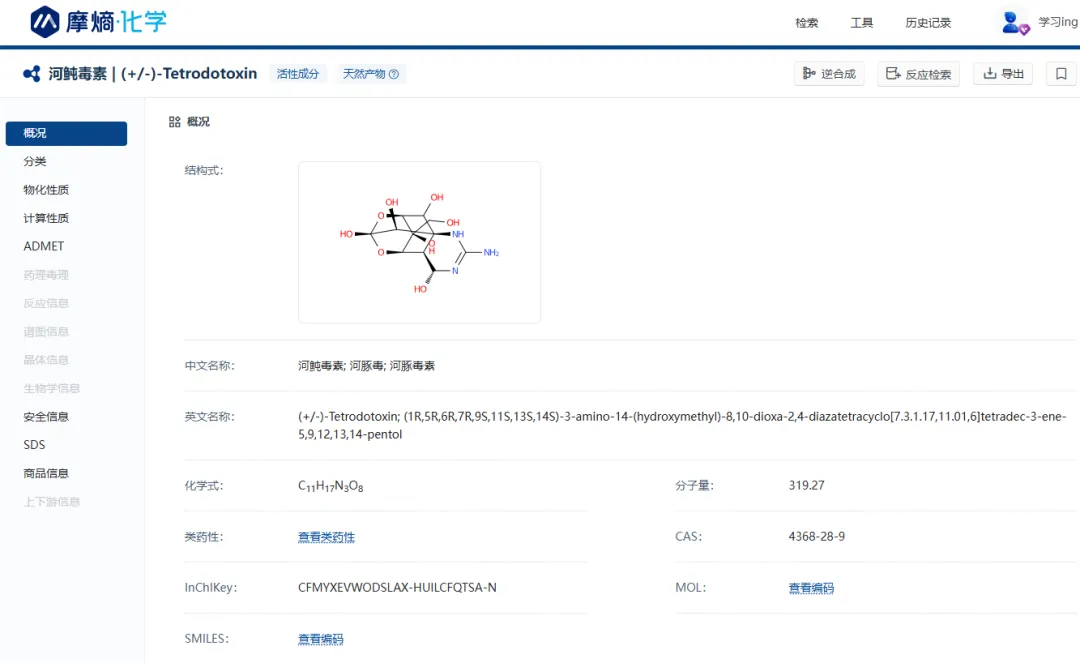Select 分类 in the sidebar
Screen dimensions: 1080x663
point(35,161)
